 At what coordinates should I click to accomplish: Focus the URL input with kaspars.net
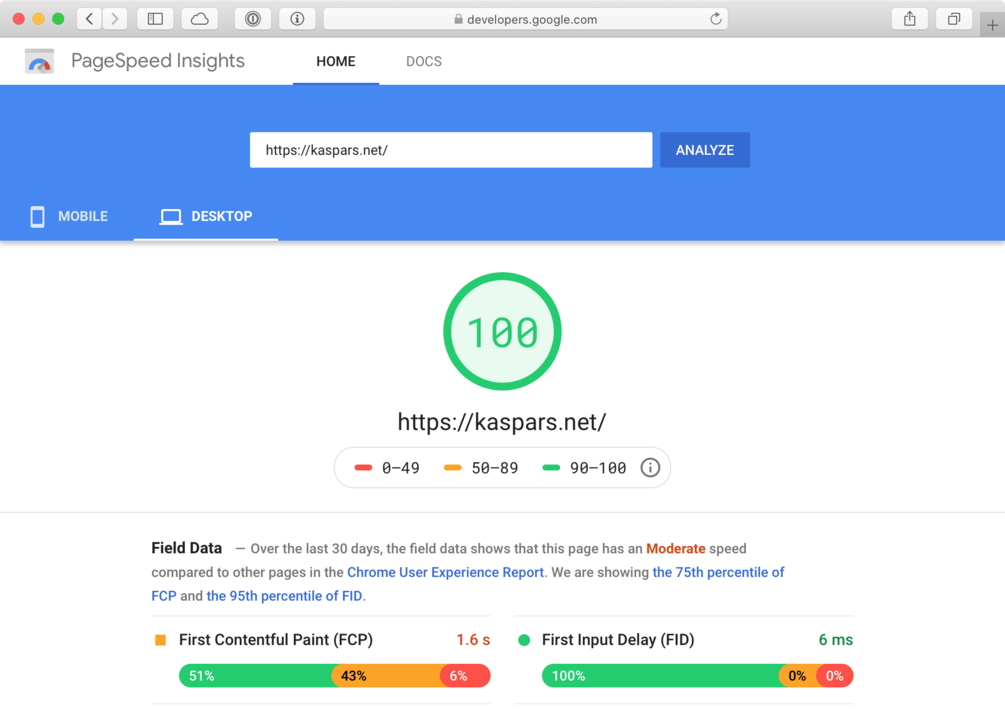coord(451,150)
